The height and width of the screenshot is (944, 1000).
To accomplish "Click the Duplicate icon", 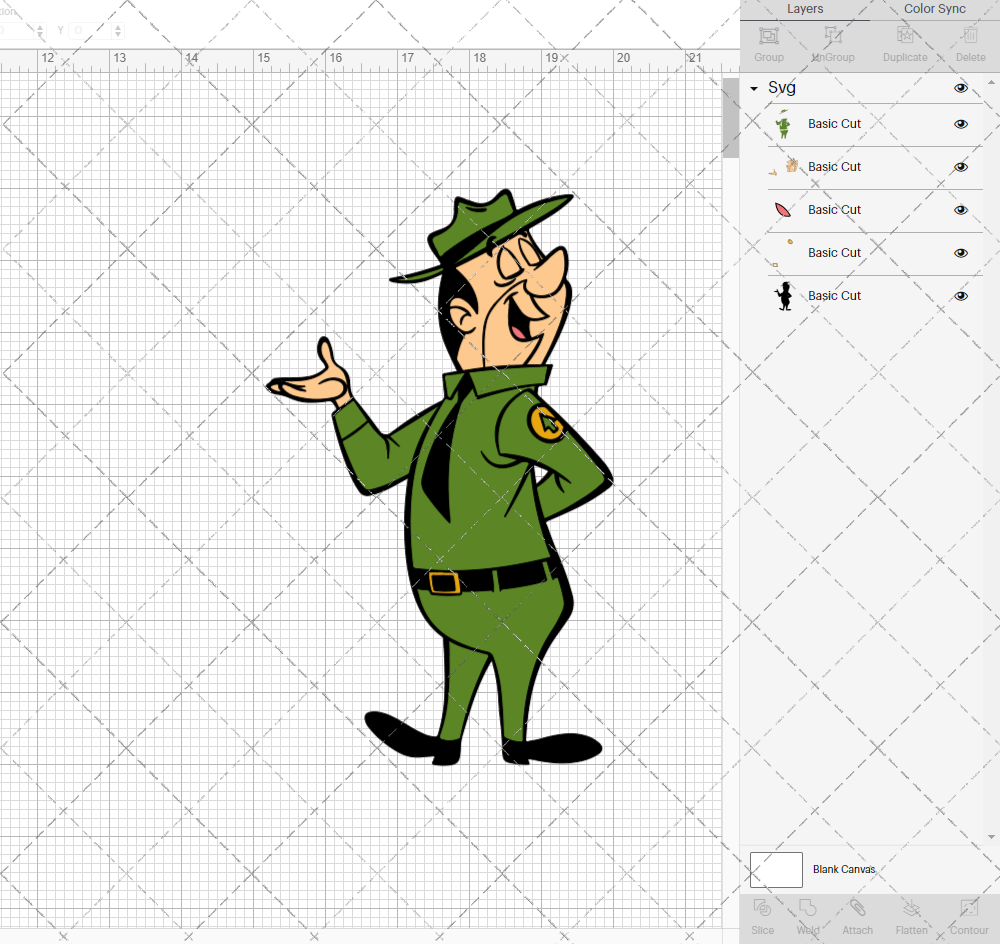I will (905, 35).
